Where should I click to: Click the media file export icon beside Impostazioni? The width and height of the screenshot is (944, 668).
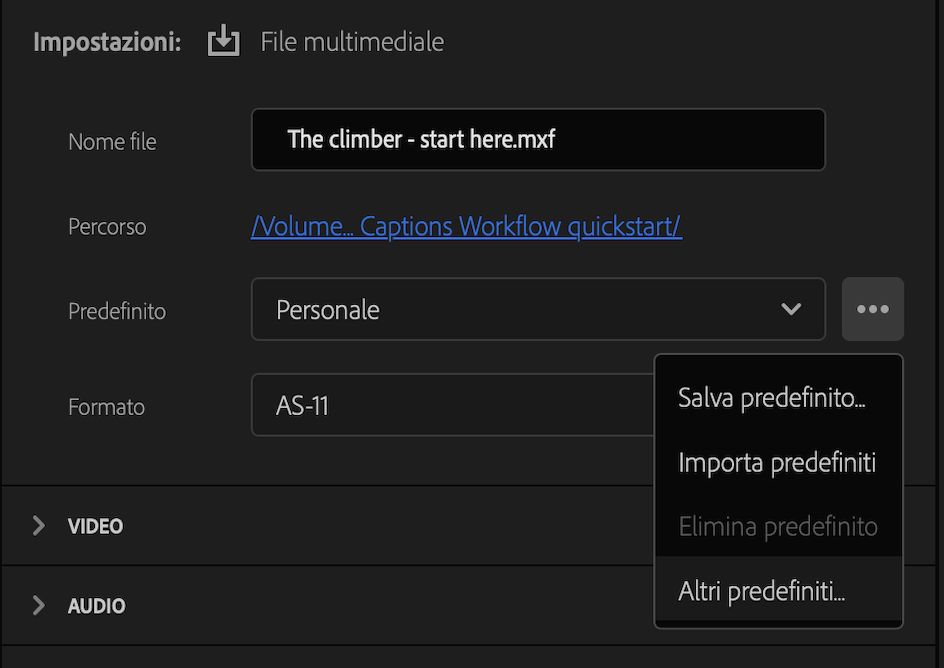point(222,41)
